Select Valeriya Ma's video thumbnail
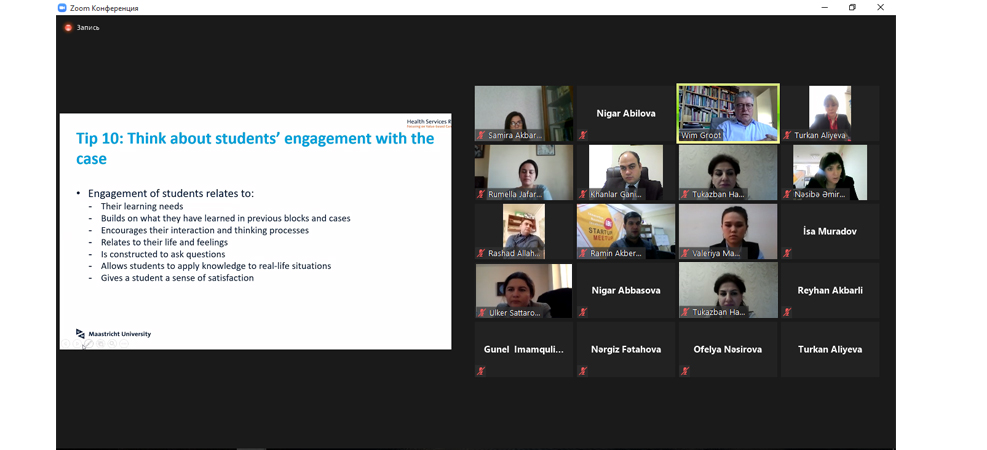The height and width of the screenshot is (450, 987). pos(728,232)
